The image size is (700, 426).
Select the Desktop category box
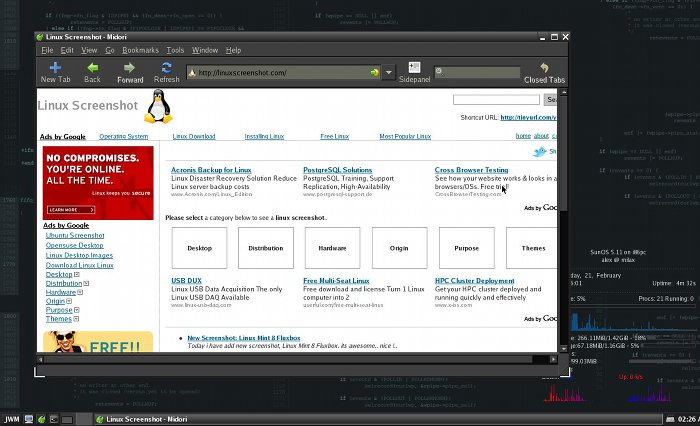(200, 248)
